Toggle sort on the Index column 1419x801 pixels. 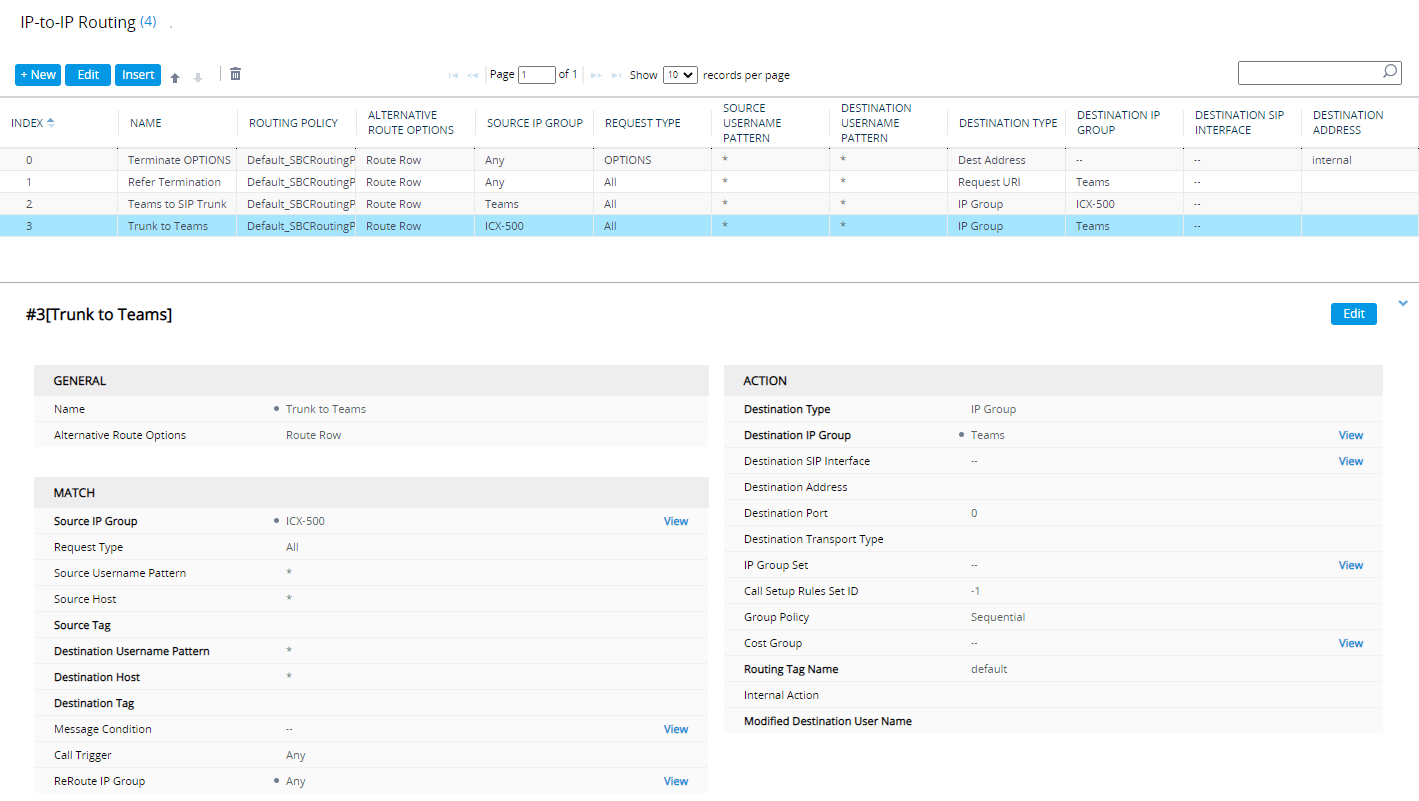click(33, 123)
